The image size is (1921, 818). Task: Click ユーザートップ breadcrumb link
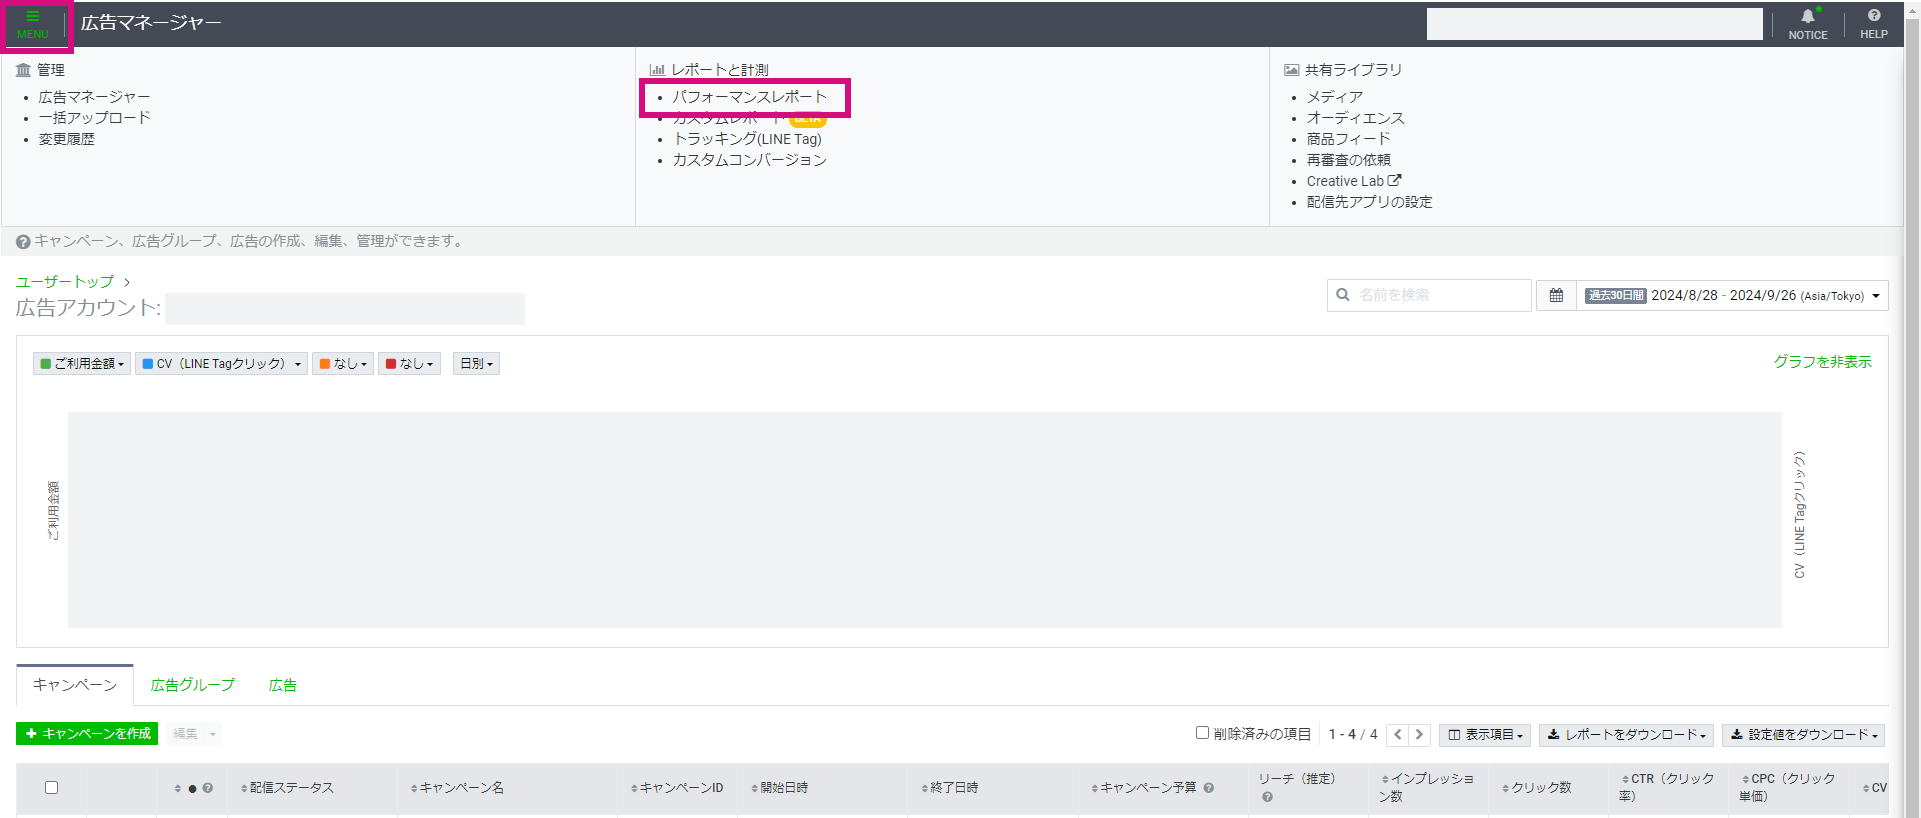(x=65, y=282)
